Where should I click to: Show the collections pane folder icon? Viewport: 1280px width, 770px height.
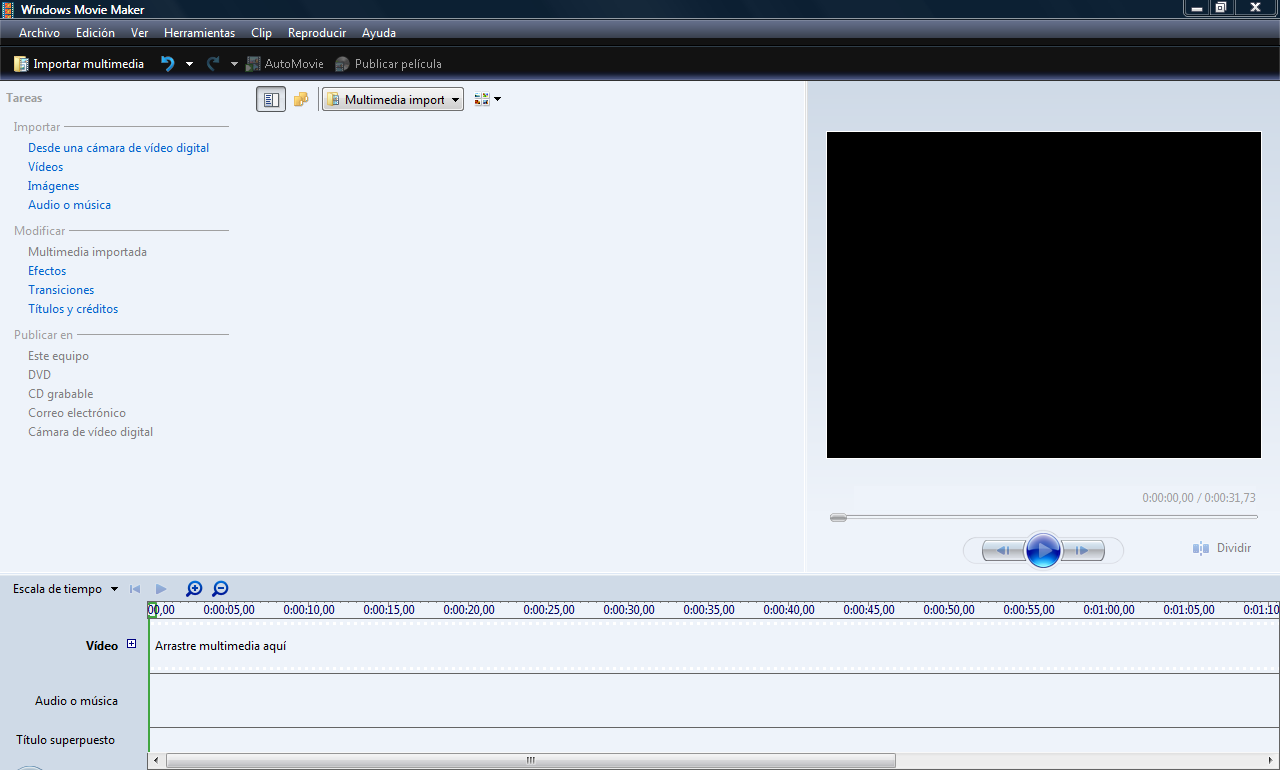(300, 99)
